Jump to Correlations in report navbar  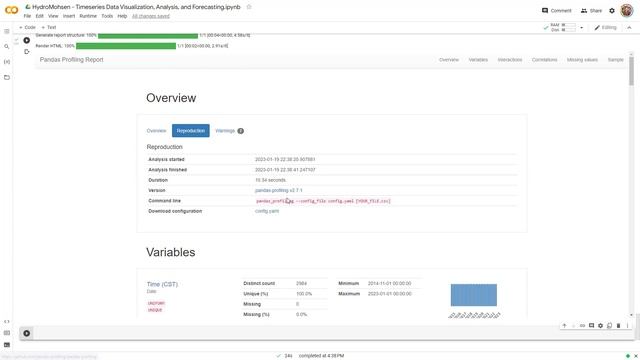point(544,60)
